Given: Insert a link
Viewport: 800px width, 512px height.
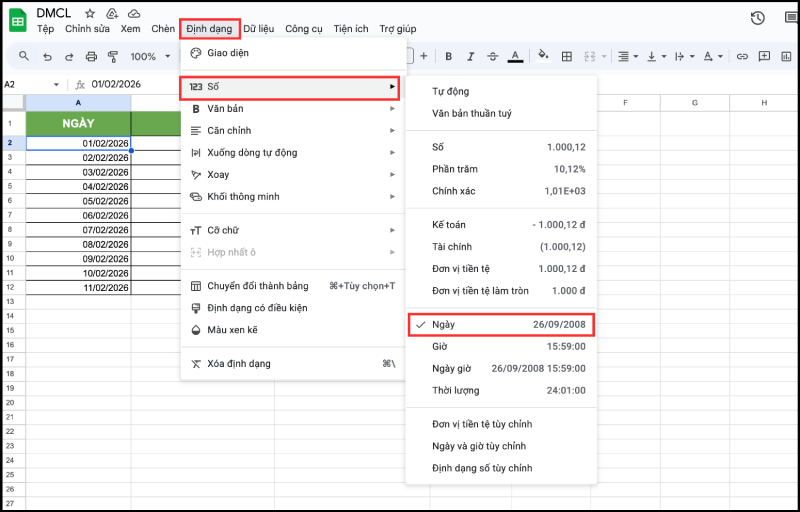Looking at the screenshot, I should pyautogui.click(x=742, y=57).
